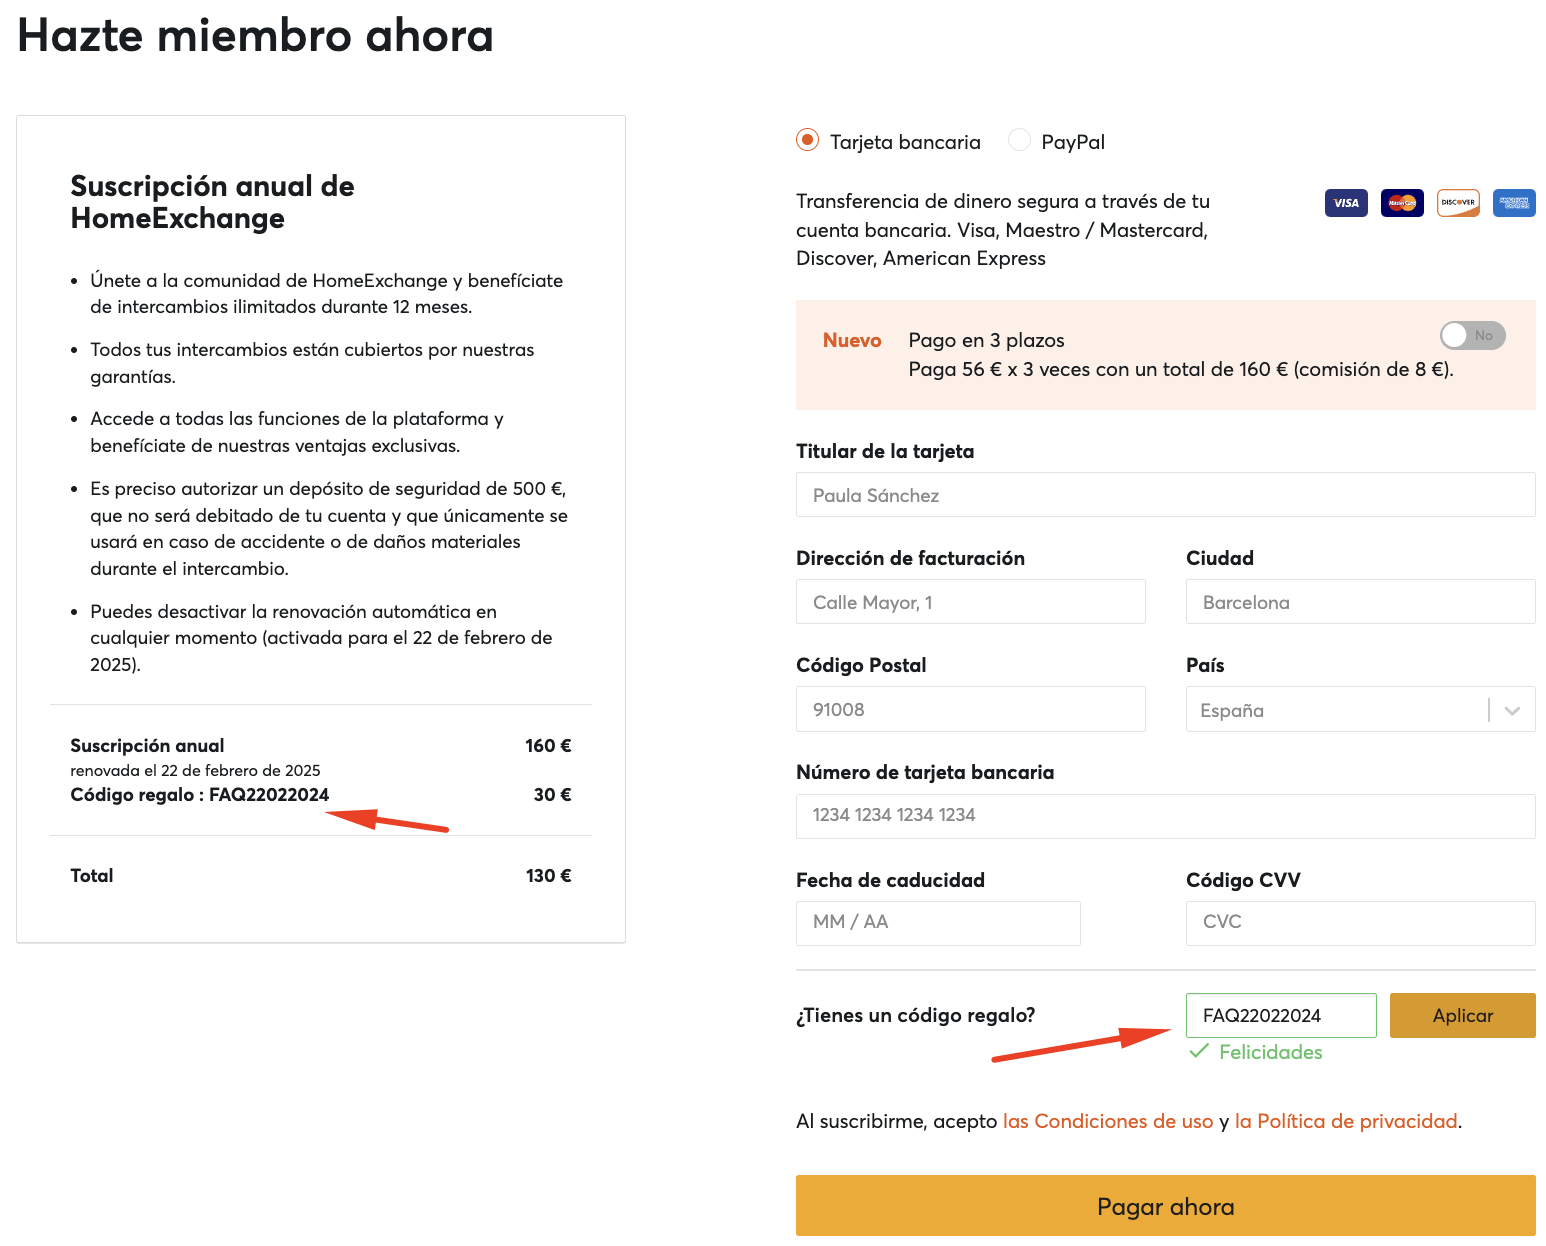Open the País dropdown chevron
This screenshot has height=1246, width=1546.
tap(1512, 710)
